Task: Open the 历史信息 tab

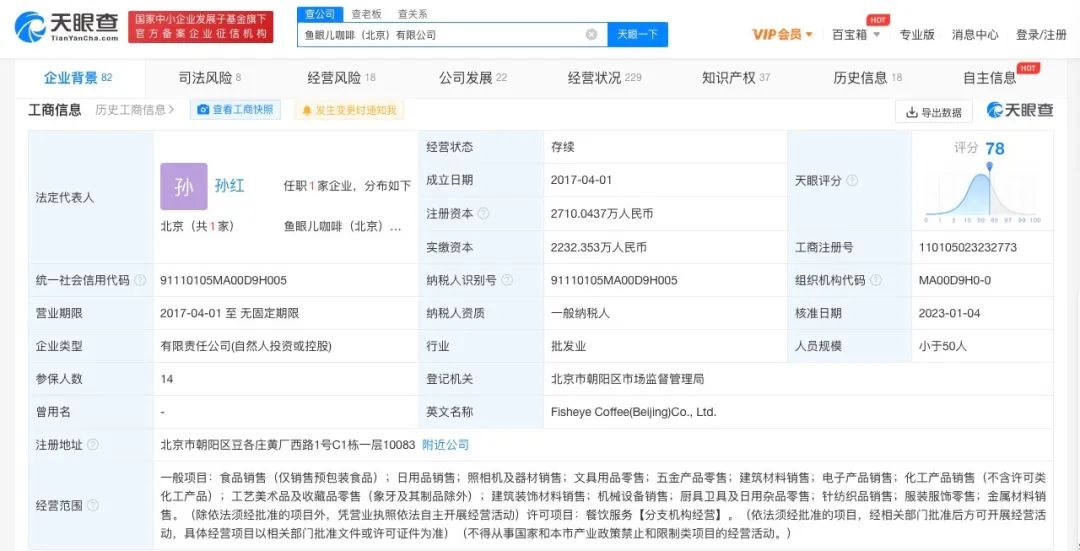Action: (x=867, y=78)
